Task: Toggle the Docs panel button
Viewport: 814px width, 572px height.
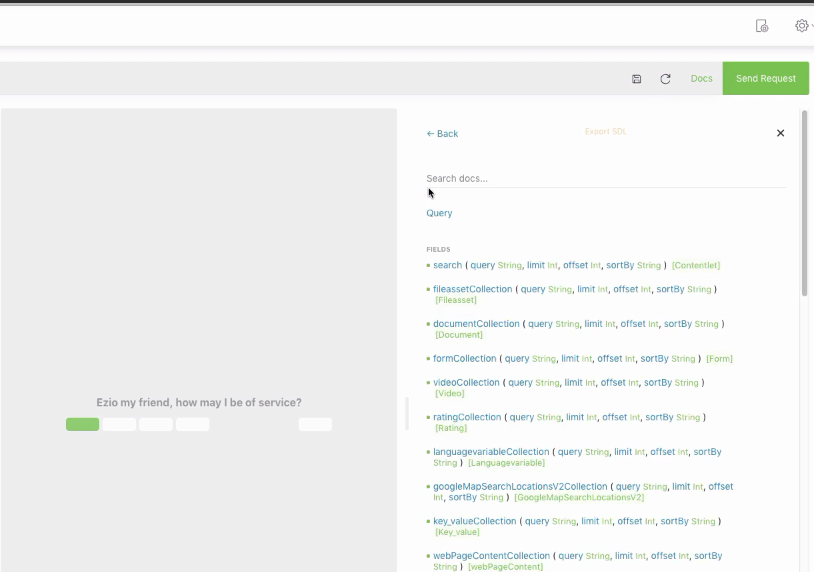Action: point(702,79)
